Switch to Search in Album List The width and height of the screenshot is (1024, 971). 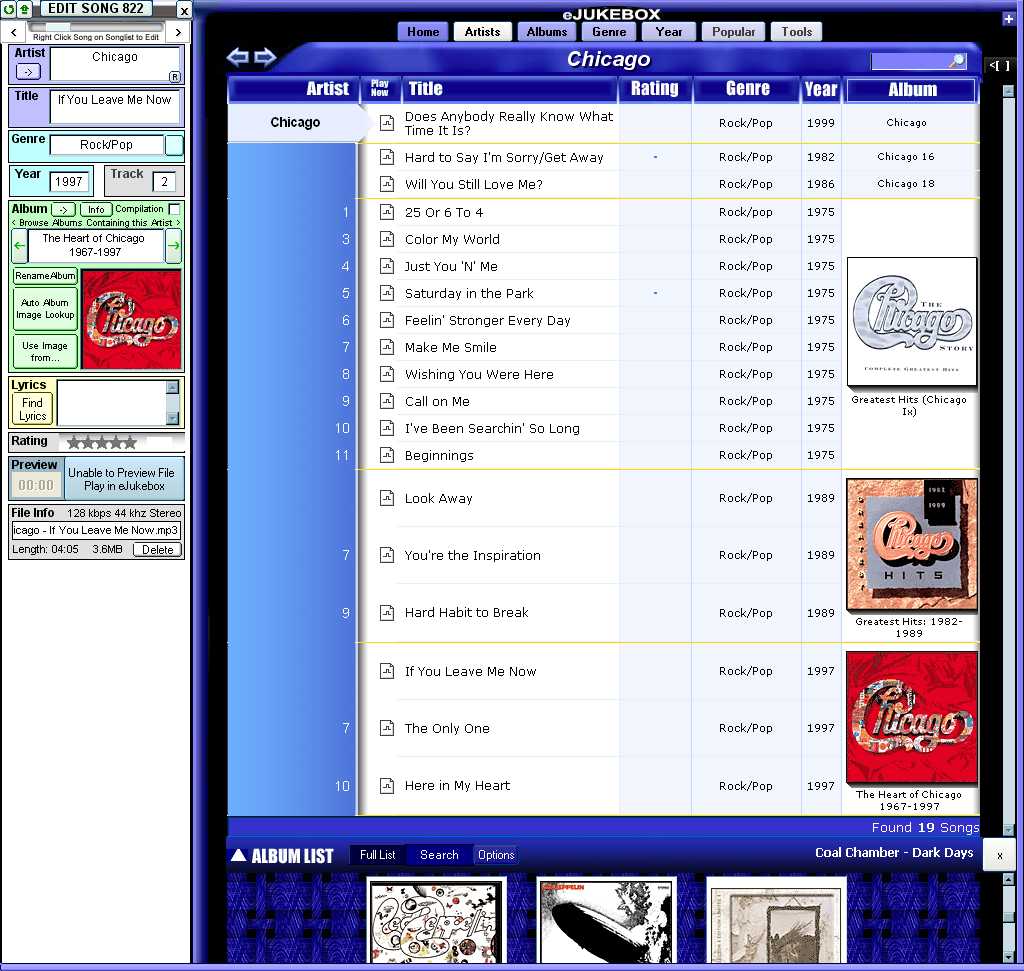(x=439, y=855)
